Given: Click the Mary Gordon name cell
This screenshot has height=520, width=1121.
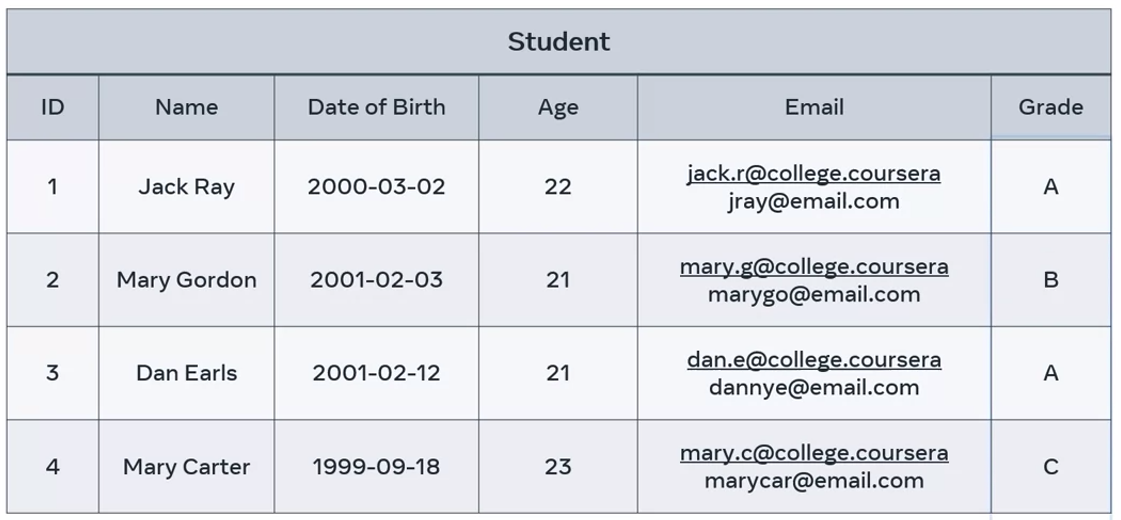Looking at the screenshot, I should pyautogui.click(x=186, y=280).
